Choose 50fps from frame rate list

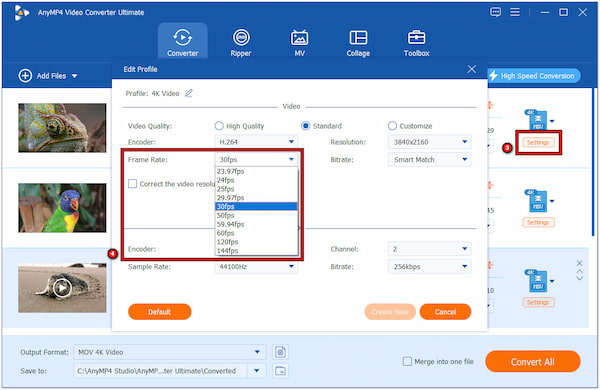(256, 215)
